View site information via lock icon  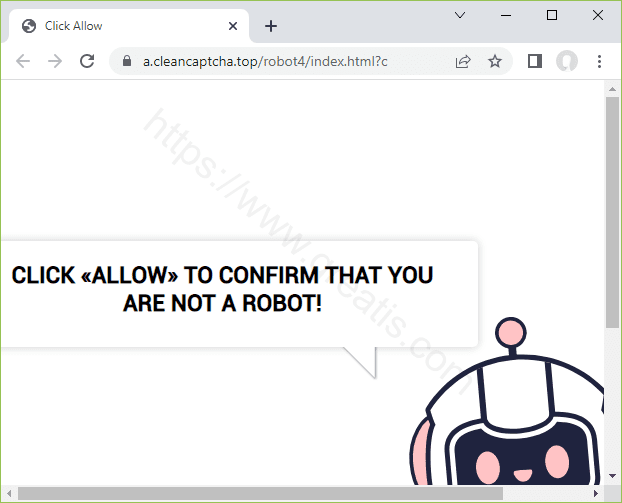(x=126, y=61)
